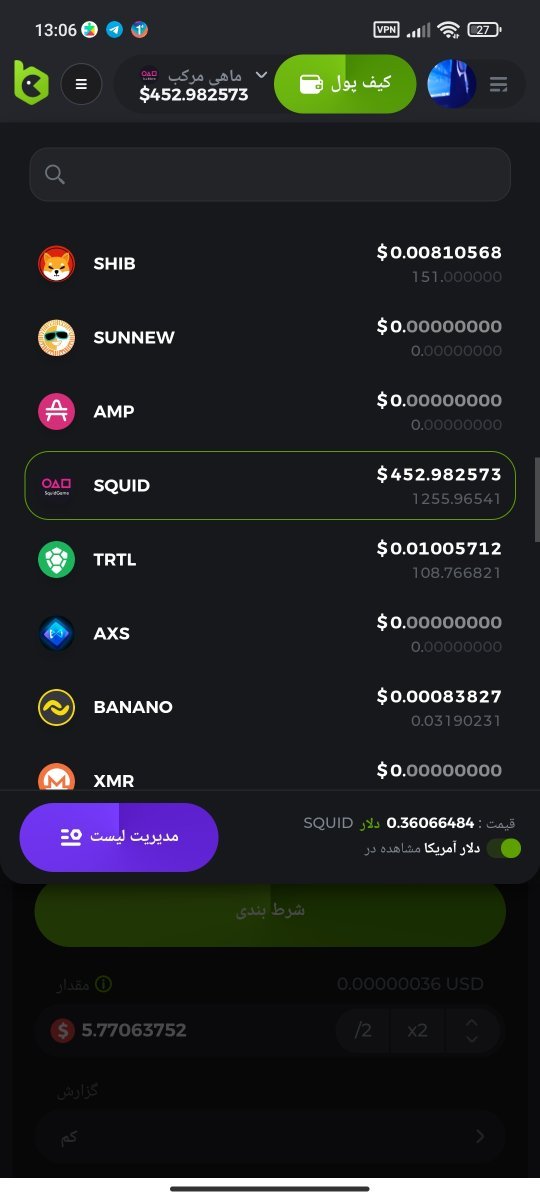540x1200 pixels.
Task: Focus the currency search field
Action: tap(270, 175)
